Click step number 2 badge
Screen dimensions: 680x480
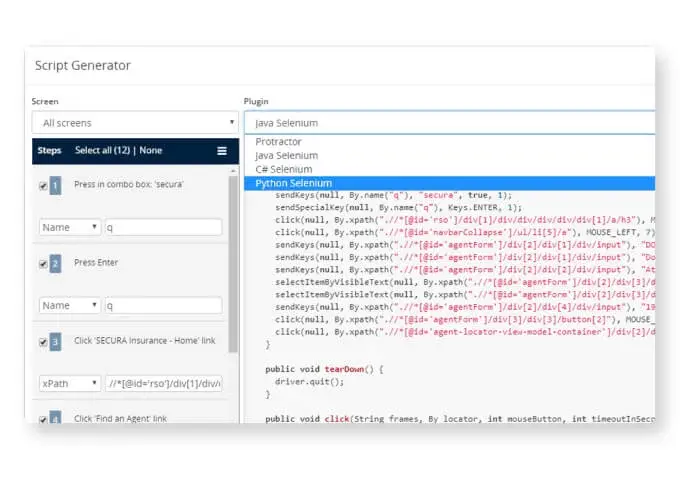coord(56,264)
